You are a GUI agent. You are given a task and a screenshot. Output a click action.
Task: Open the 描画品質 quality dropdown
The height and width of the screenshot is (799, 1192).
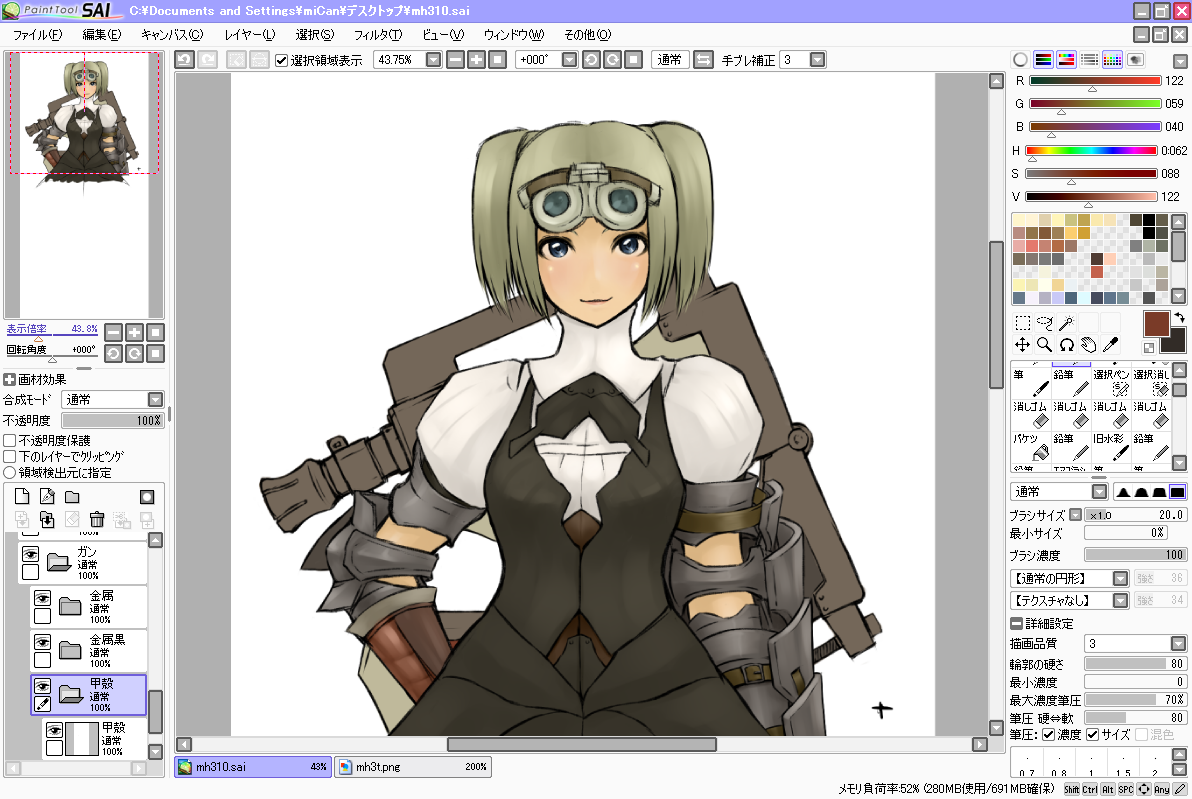pyautogui.click(x=1178, y=644)
